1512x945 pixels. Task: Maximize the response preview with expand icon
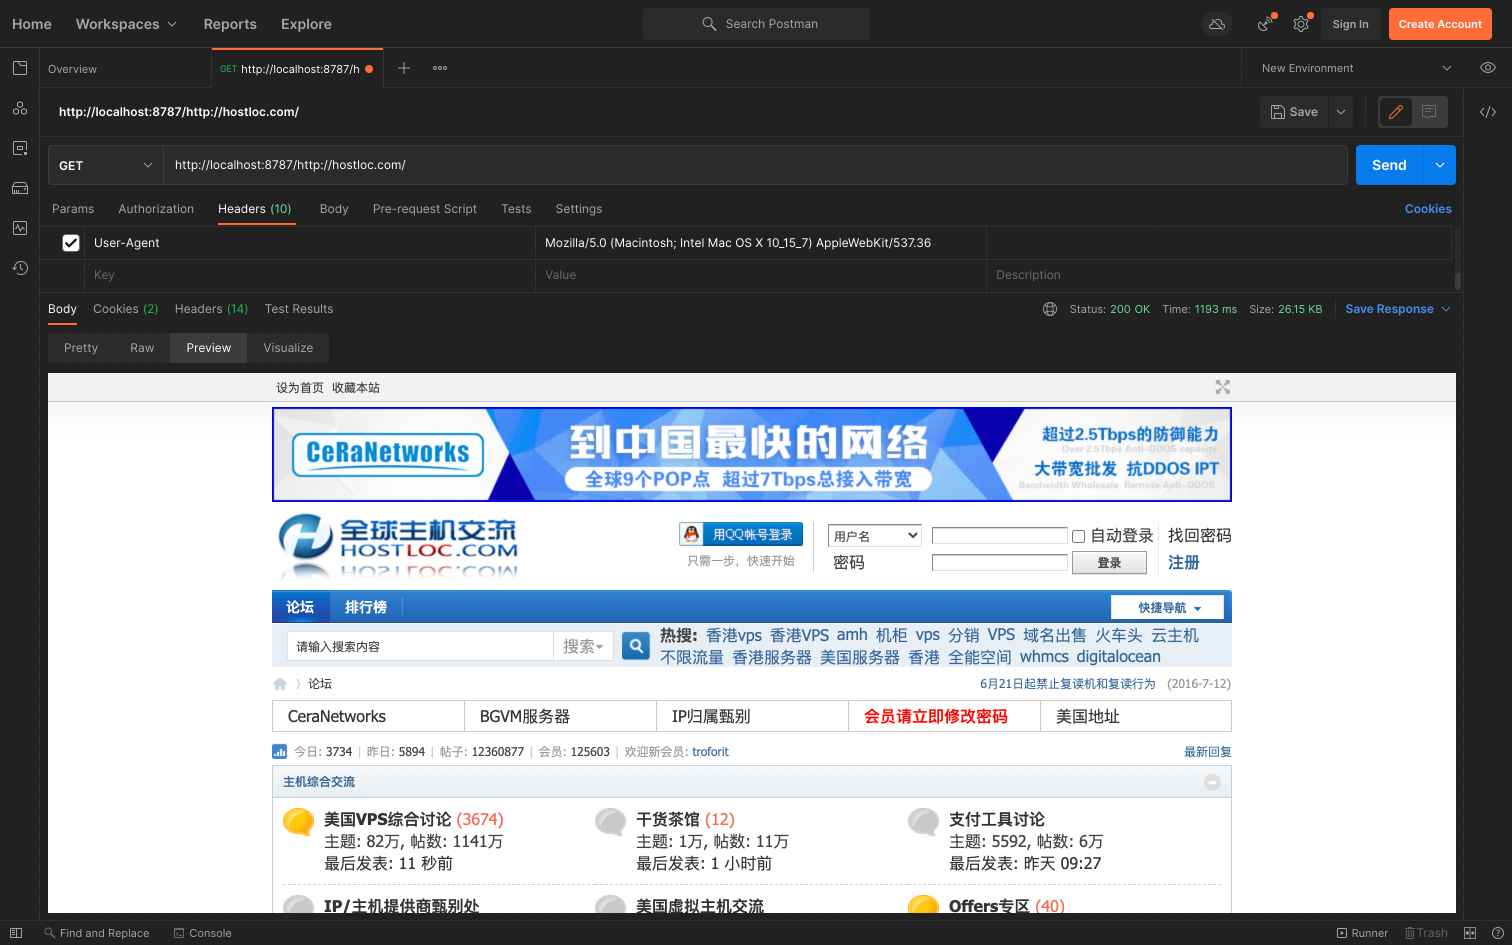point(1222,387)
